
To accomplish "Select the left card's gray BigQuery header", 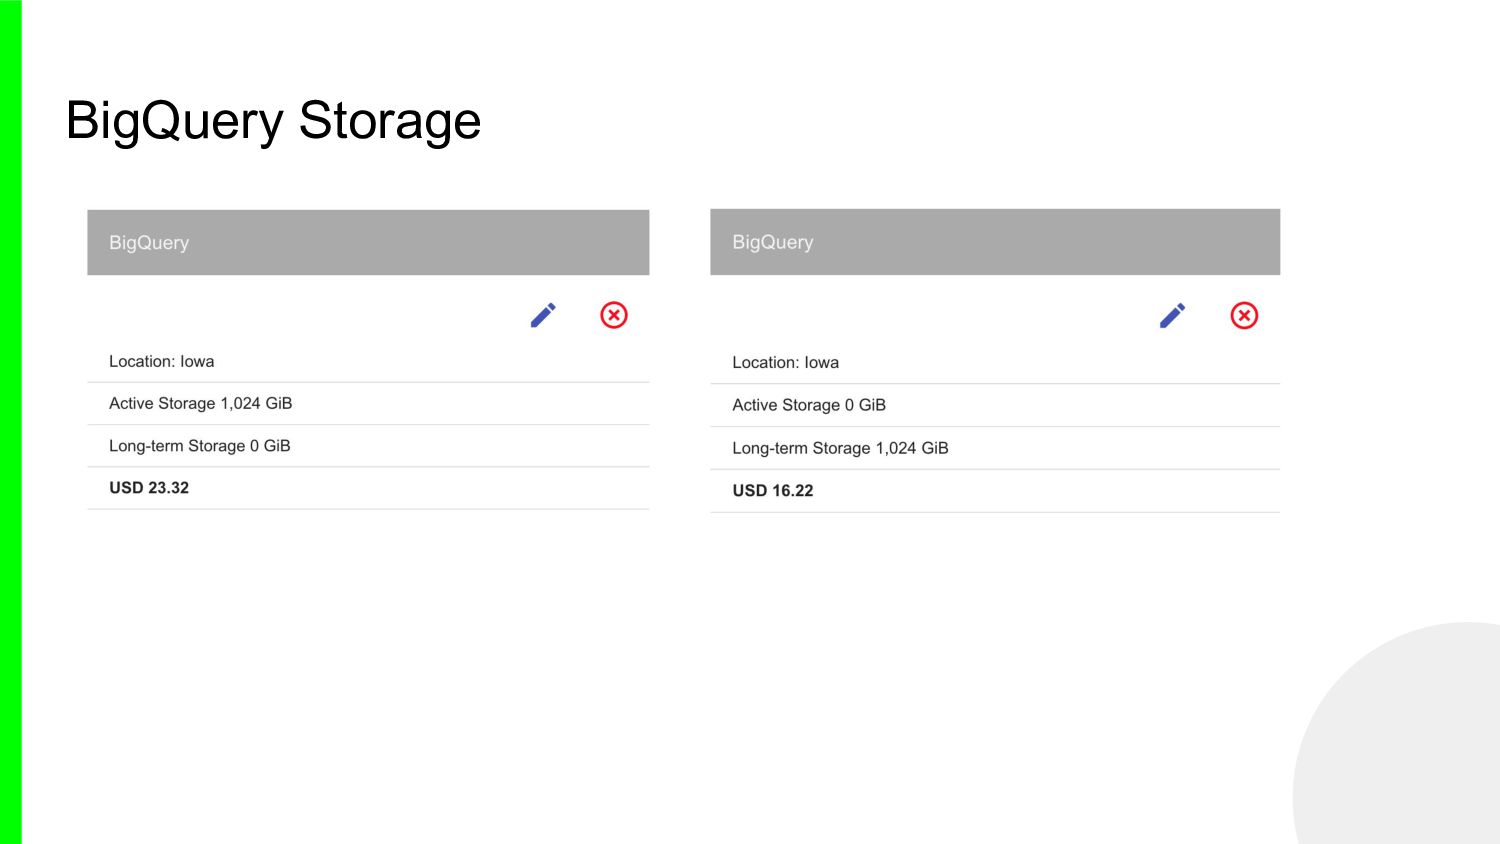I will pyautogui.click(x=368, y=242).
